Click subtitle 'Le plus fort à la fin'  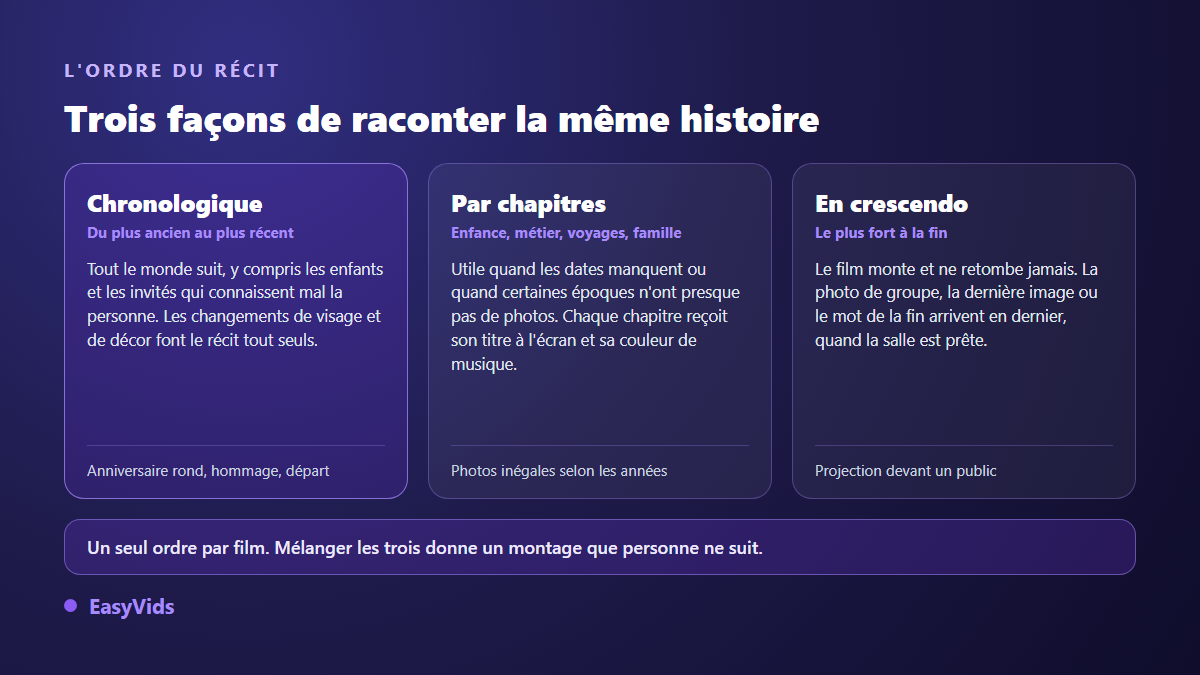click(881, 233)
